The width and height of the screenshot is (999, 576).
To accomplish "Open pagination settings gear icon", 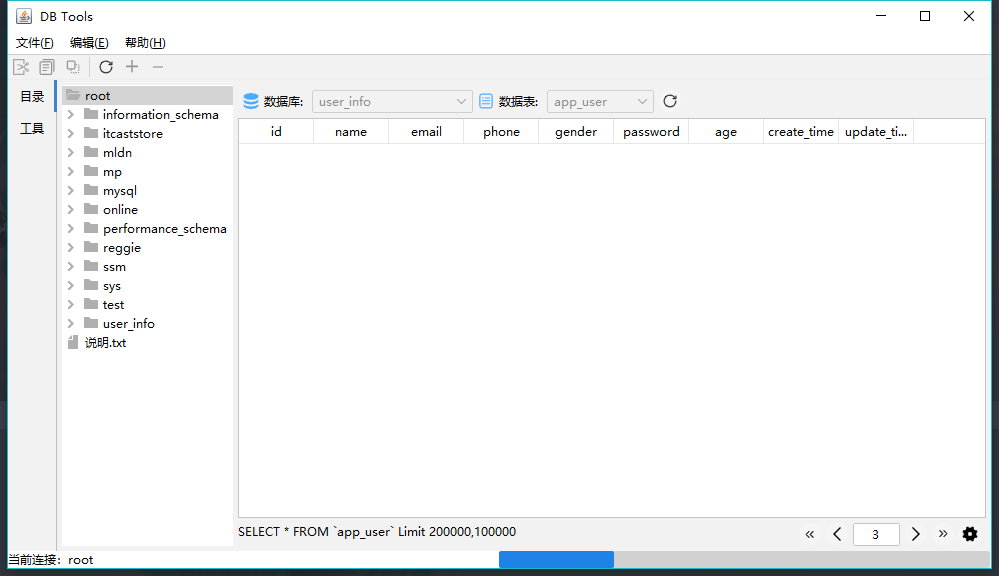I will [x=970, y=534].
